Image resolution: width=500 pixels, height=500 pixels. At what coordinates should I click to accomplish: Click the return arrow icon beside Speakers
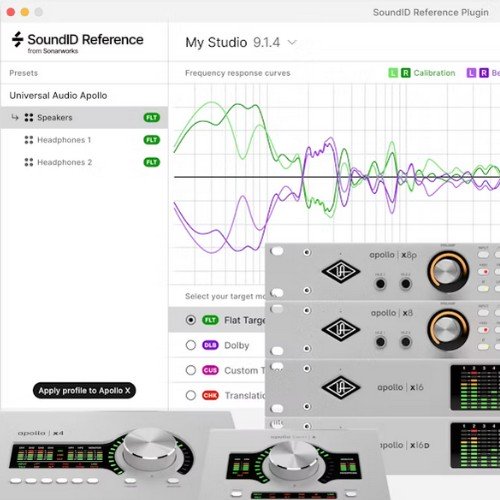click(x=15, y=117)
